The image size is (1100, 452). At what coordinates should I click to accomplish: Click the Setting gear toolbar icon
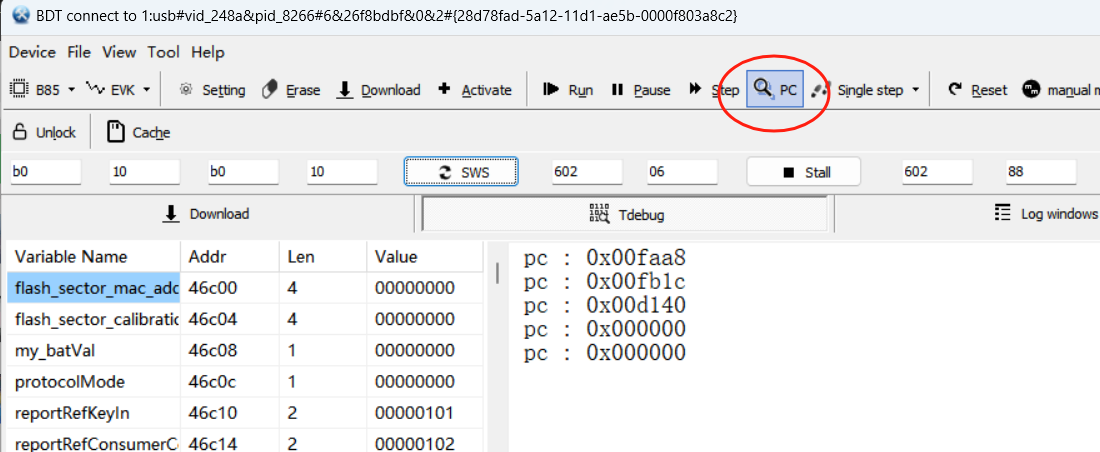click(x=186, y=89)
